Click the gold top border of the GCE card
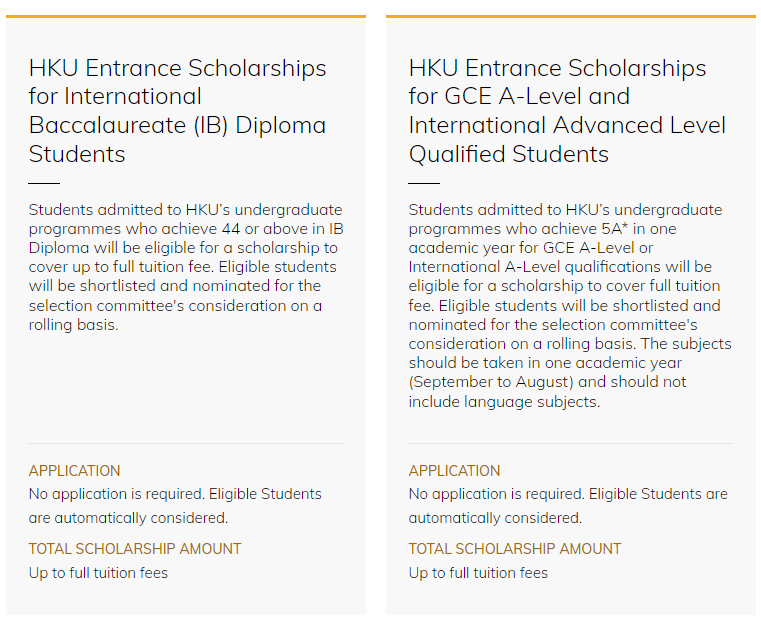Image resolution: width=761 pixels, height=622 pixels. 570,16
